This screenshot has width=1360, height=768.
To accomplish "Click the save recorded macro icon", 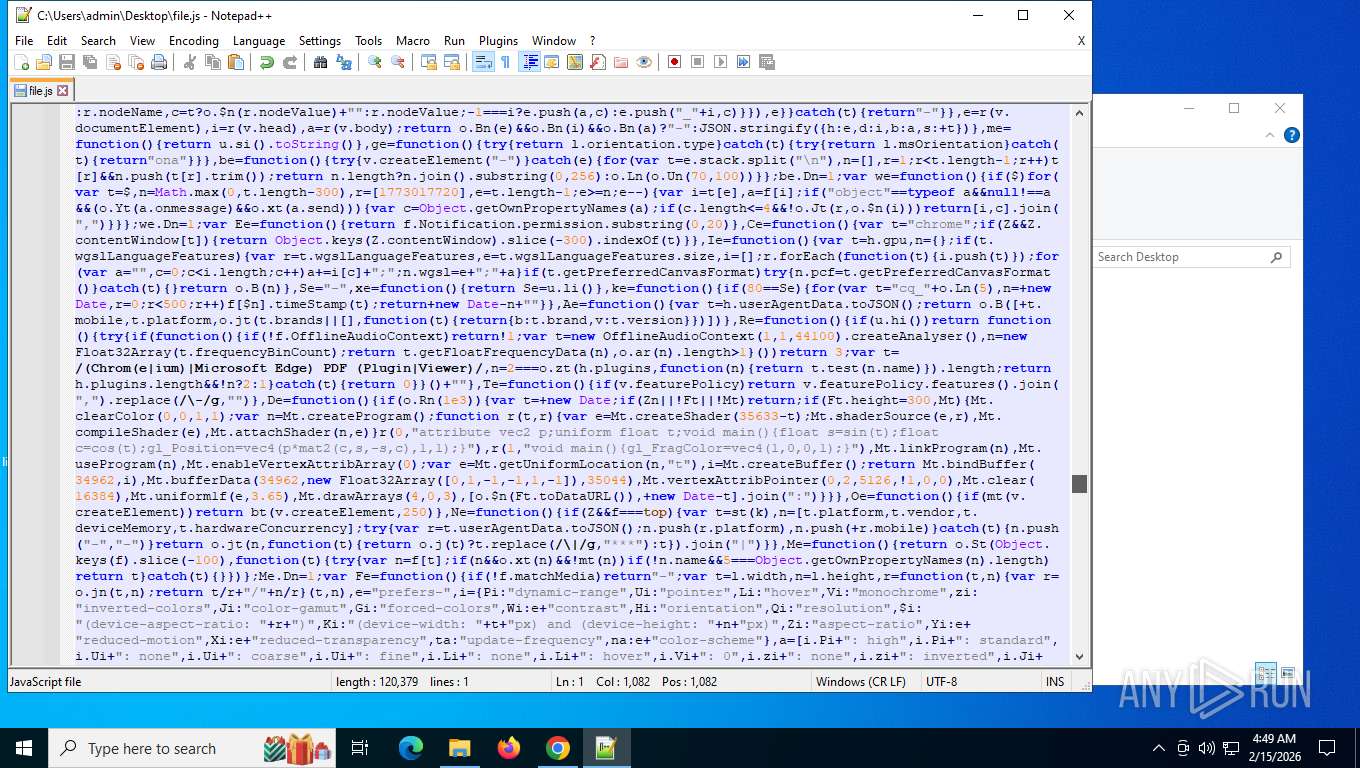I will (x=767, y=62).
